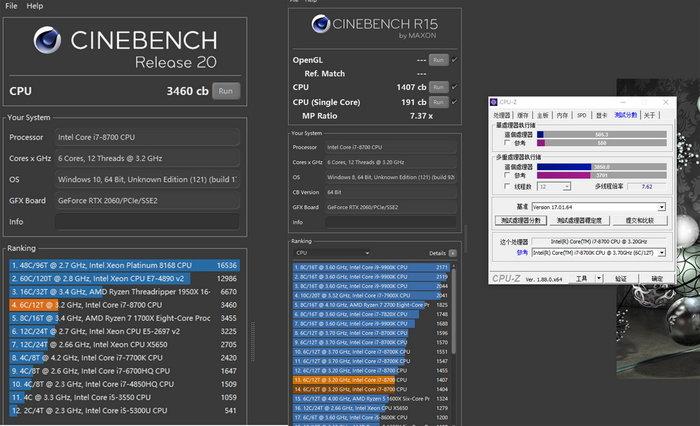The height and width of the screenshot is (426, 700).
Task: Run the OpenGL test in Cinebench R15
Action: pos(438,60)
